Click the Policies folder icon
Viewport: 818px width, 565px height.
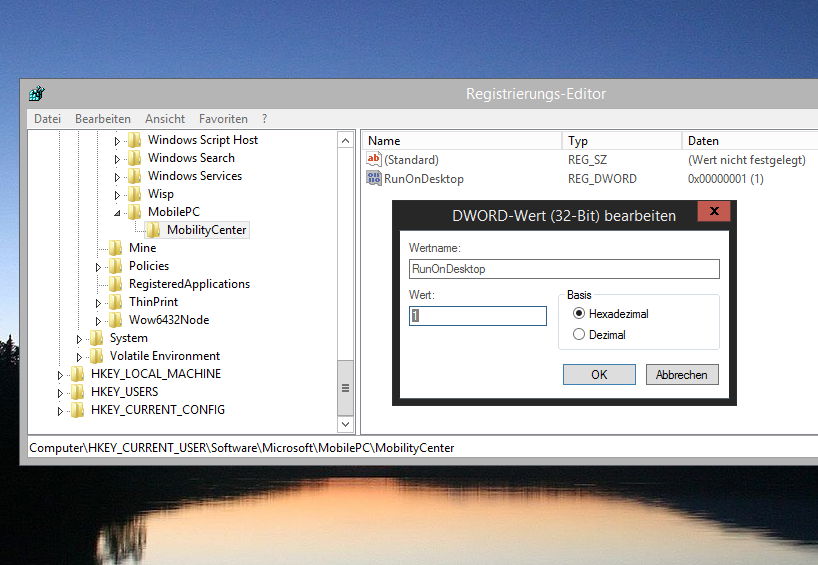click(x=115, y=266)
